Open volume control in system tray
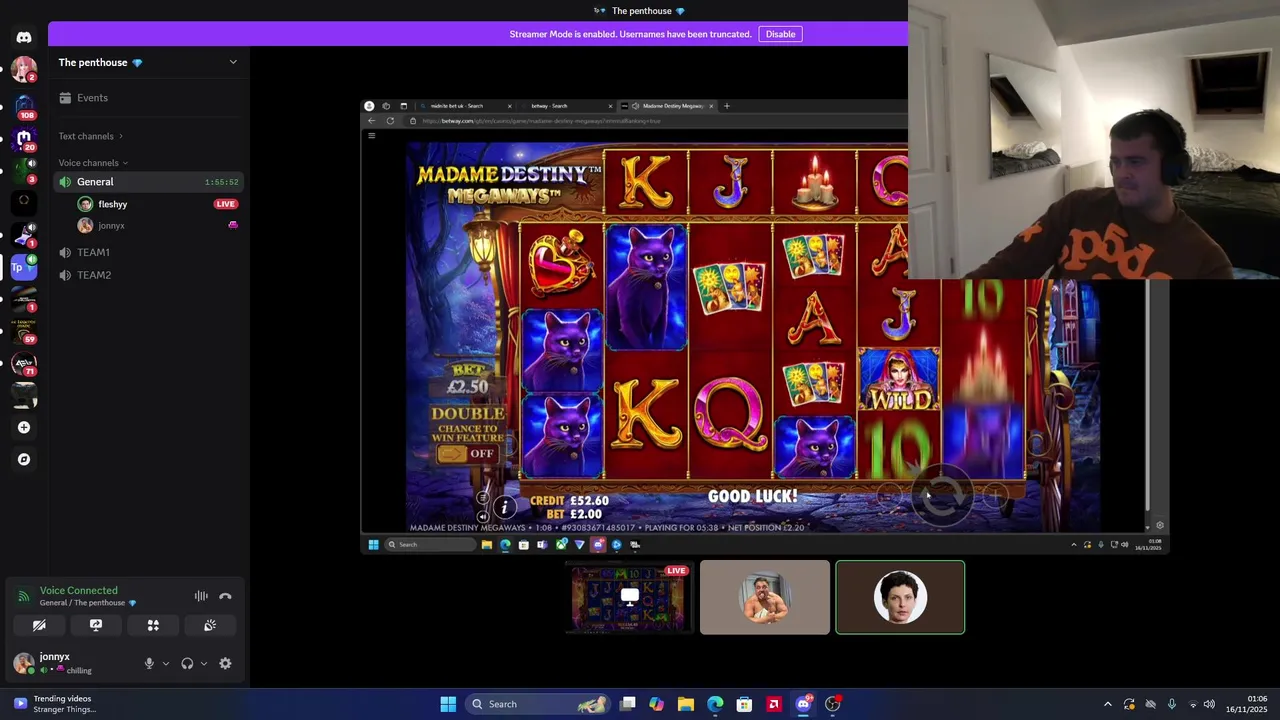This screenshot has height=720, width=1280. (x=1209, y=704)
